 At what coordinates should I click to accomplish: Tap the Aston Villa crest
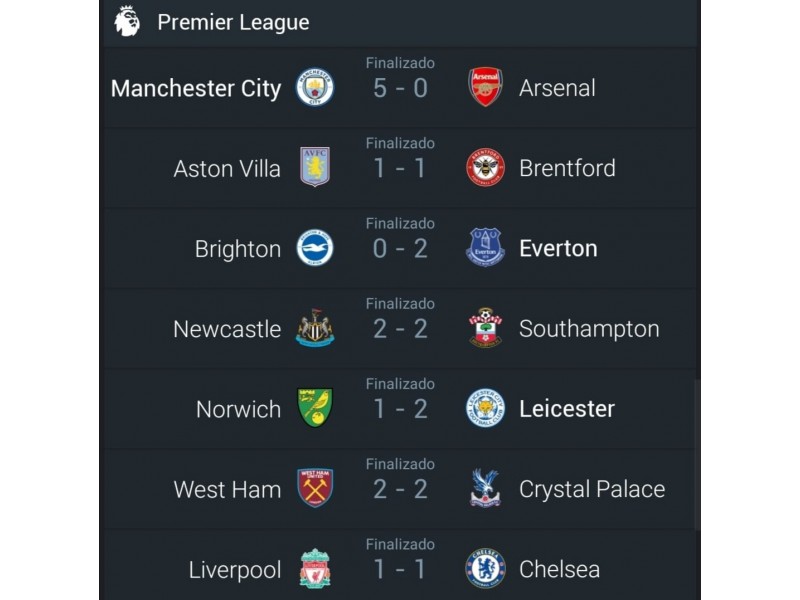pyautogui.click(x=315, y=167)
